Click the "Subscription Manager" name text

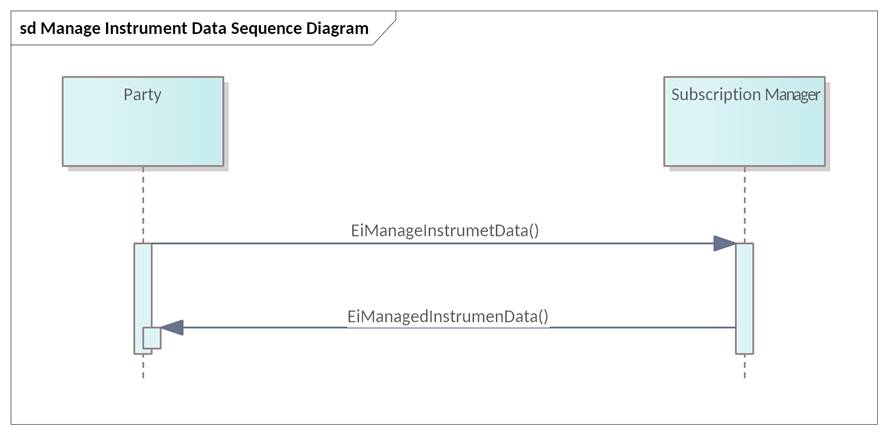point(745,95)
